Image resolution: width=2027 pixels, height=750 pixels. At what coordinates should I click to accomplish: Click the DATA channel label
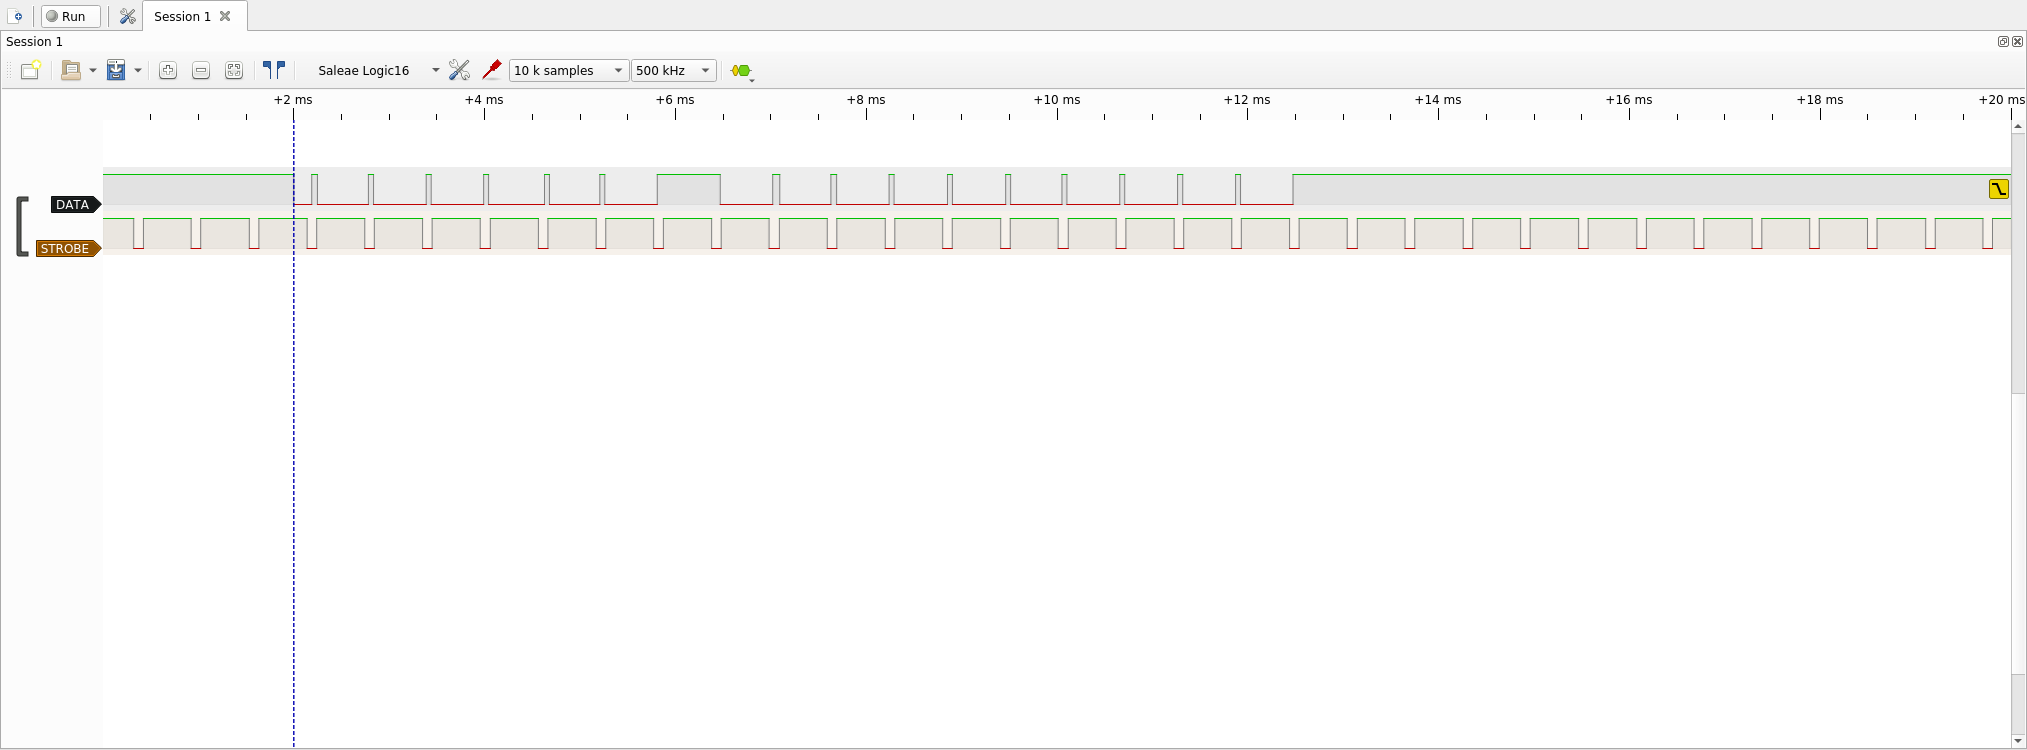73,204
